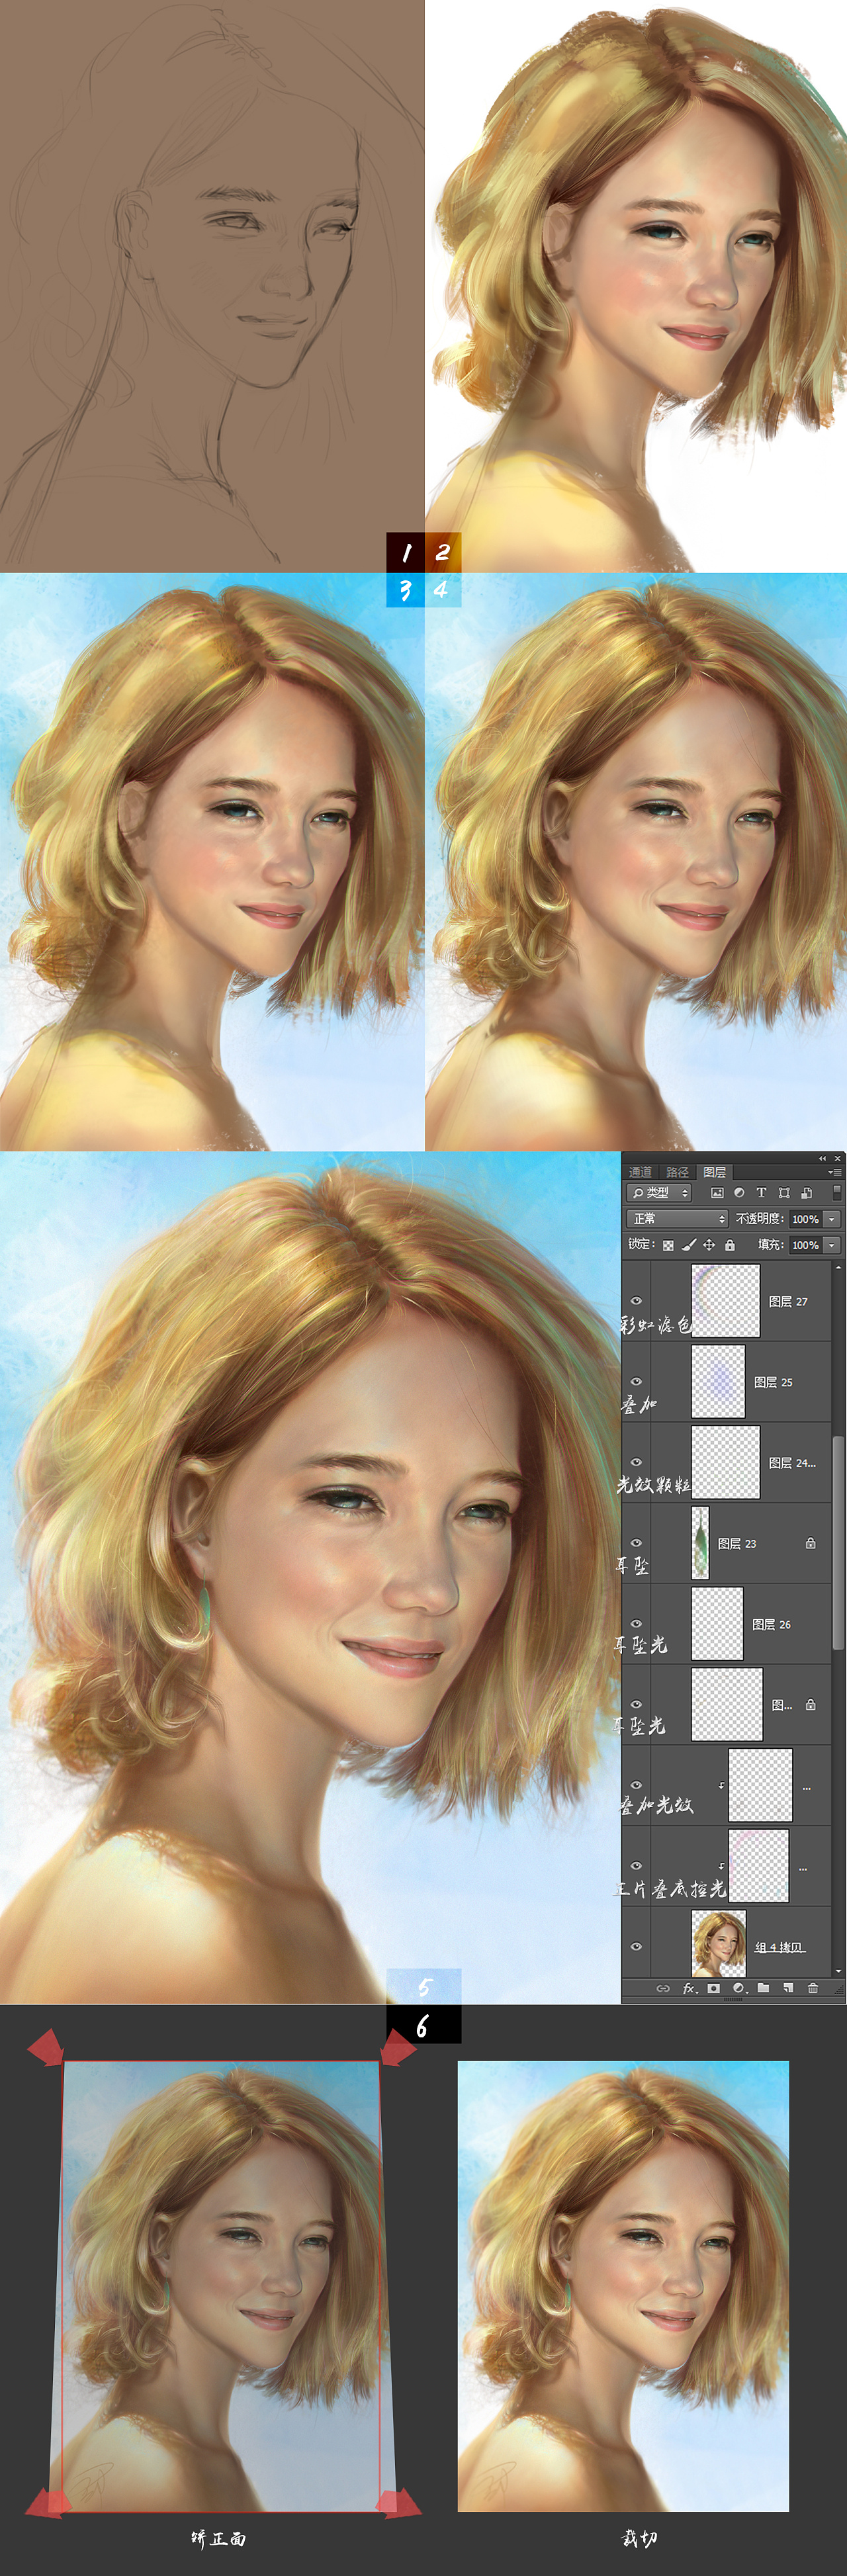The width and height of the screenshot is (847, 2576).
Task: Lock layer position with move icon
Action: tap(709, 1245)
